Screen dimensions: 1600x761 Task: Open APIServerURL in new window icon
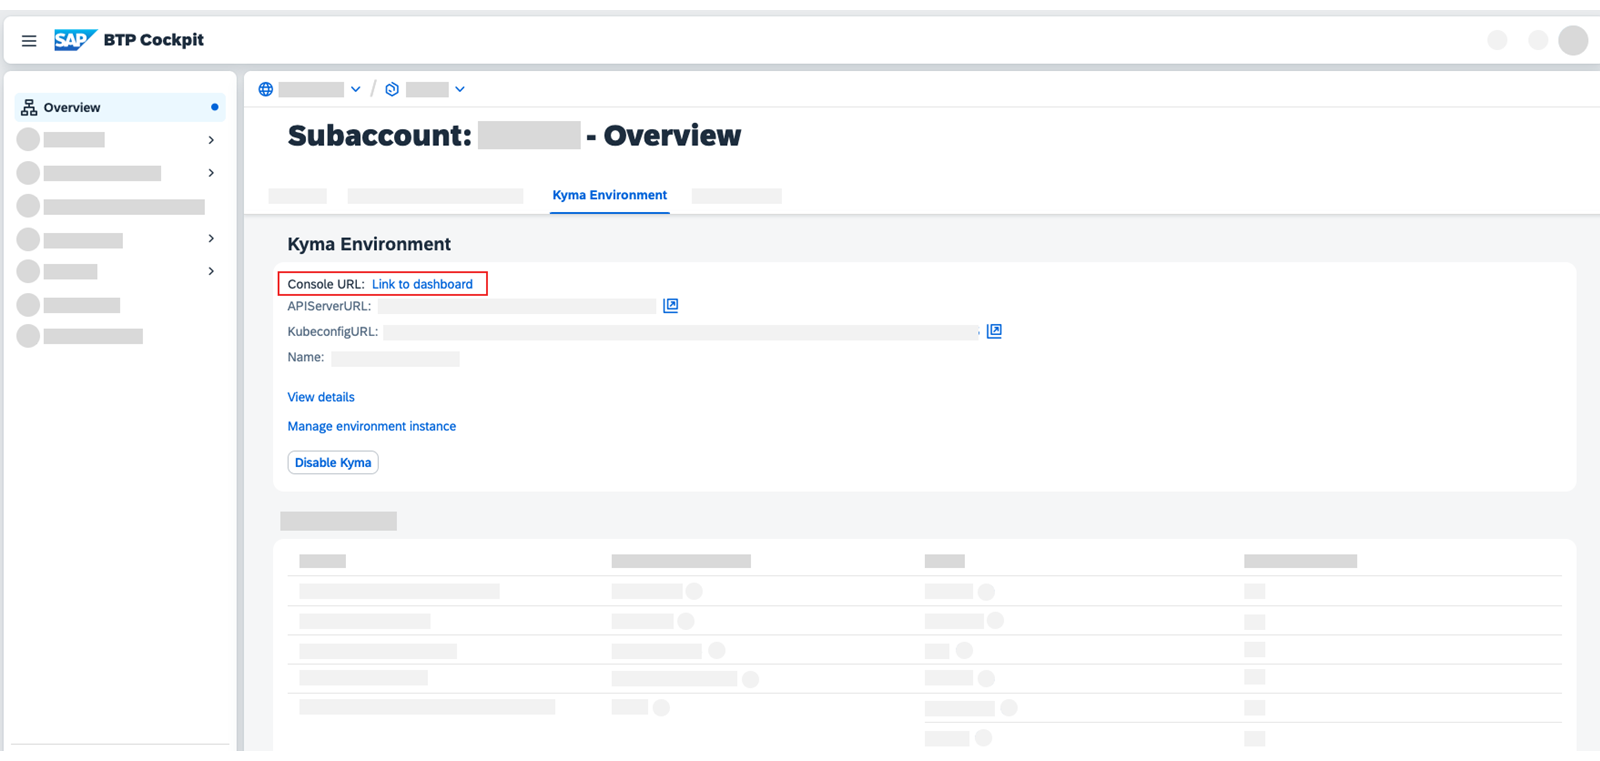671,306
